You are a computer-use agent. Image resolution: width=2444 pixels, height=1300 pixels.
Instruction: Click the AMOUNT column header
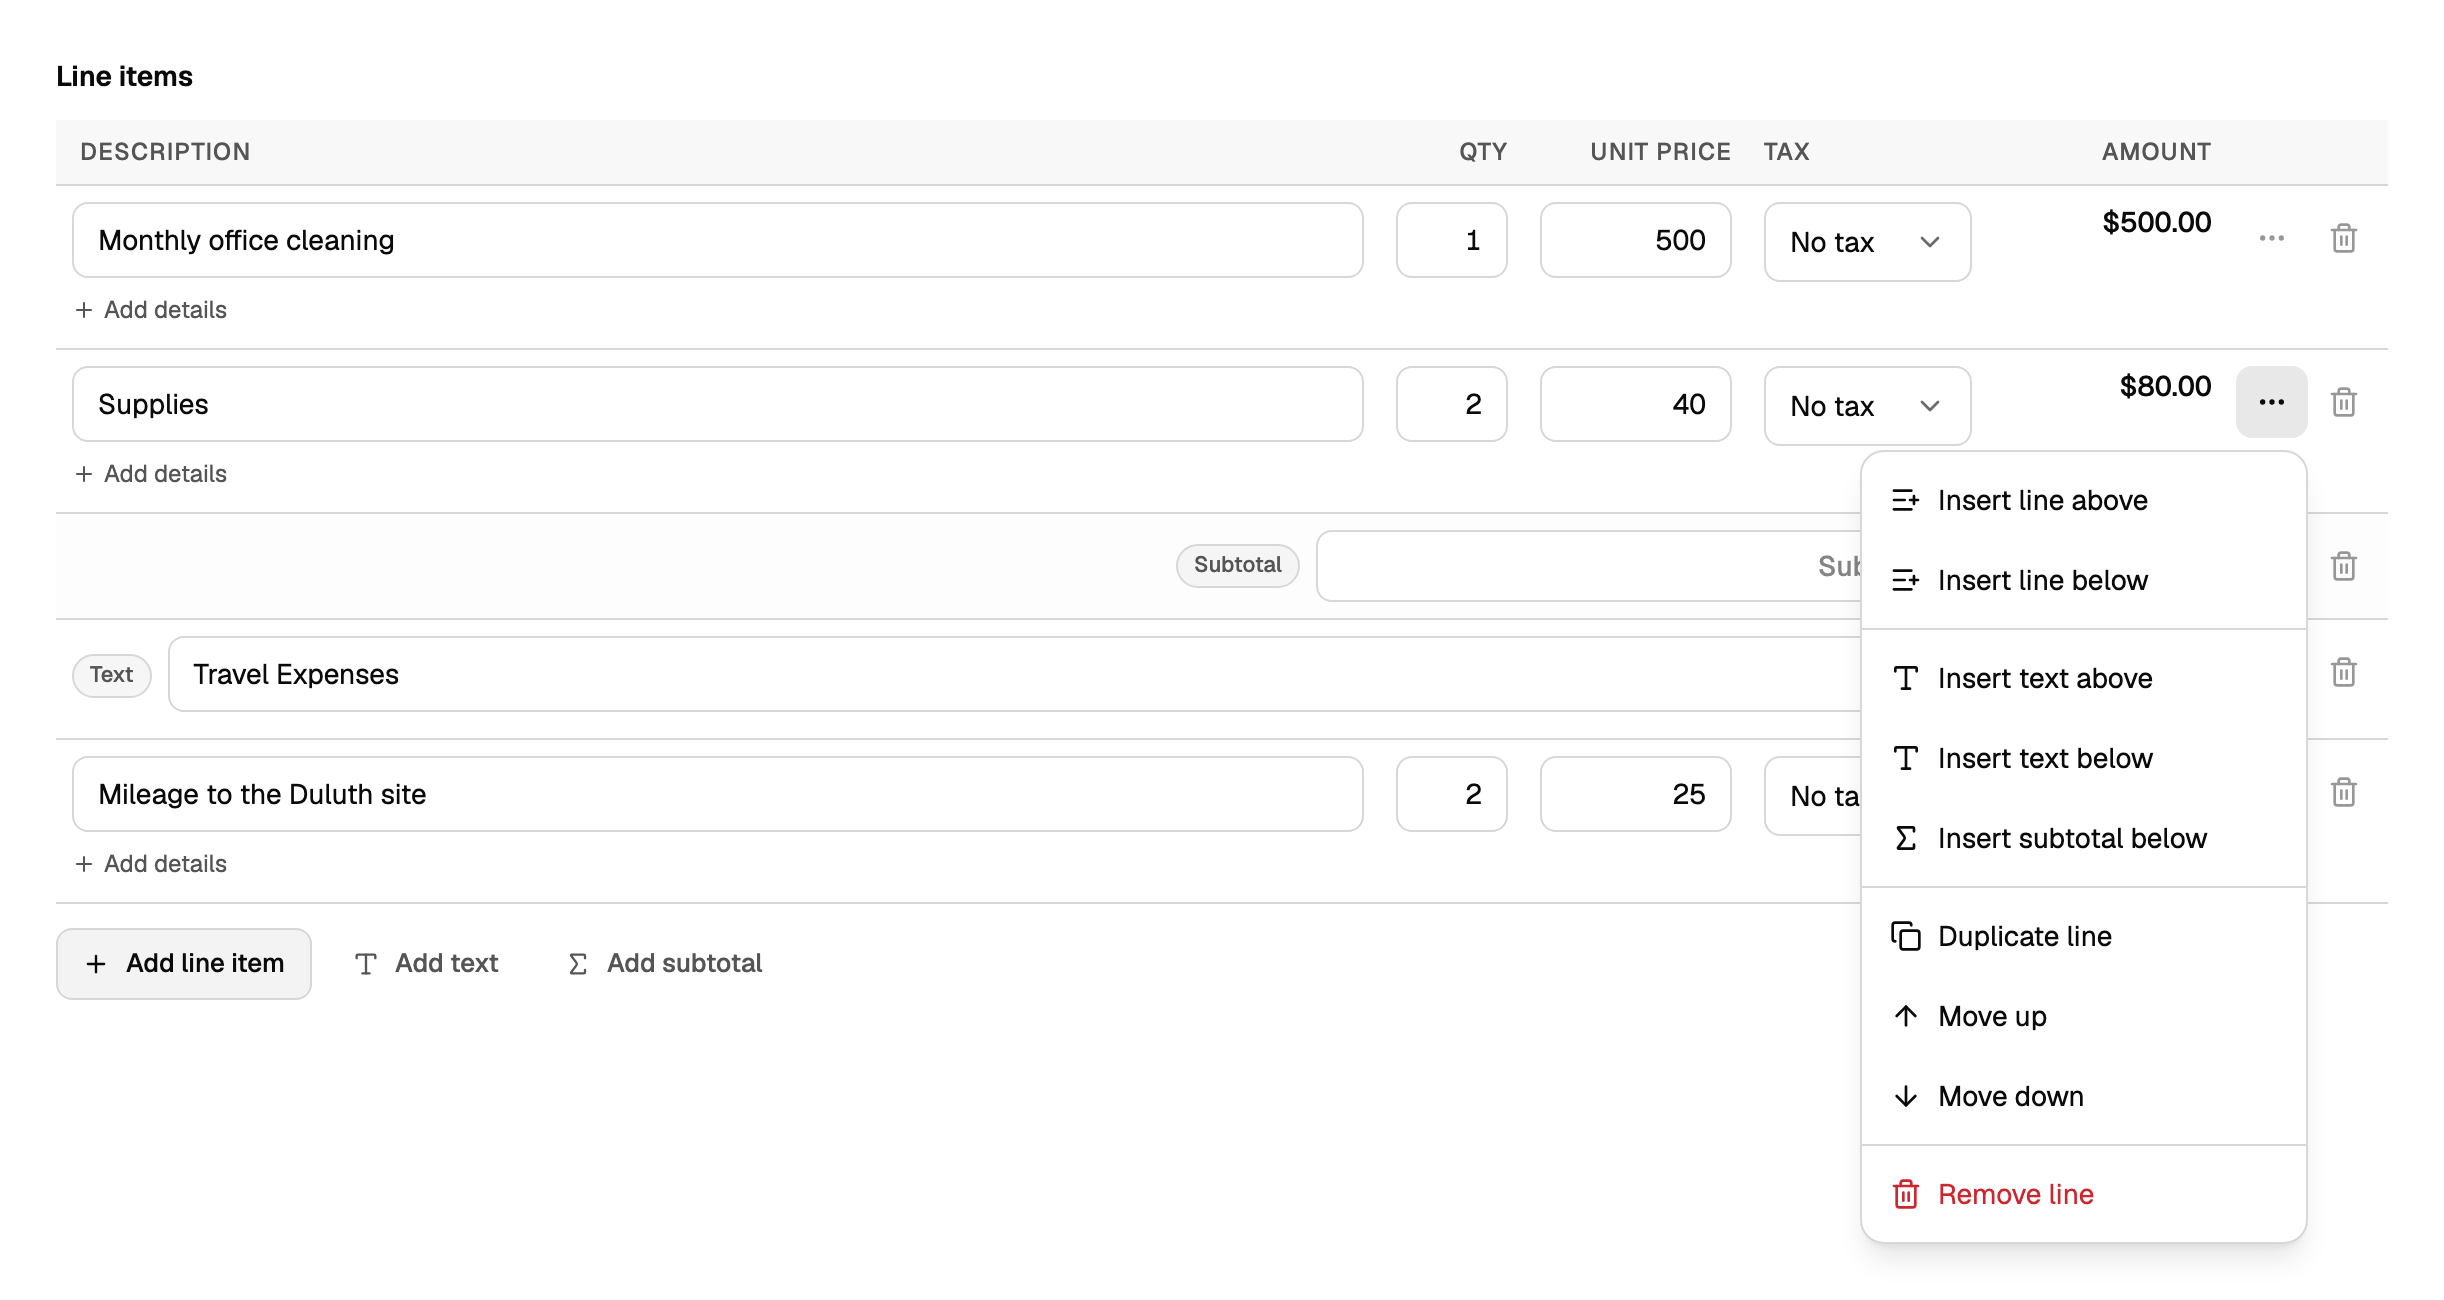[2156, 152]
